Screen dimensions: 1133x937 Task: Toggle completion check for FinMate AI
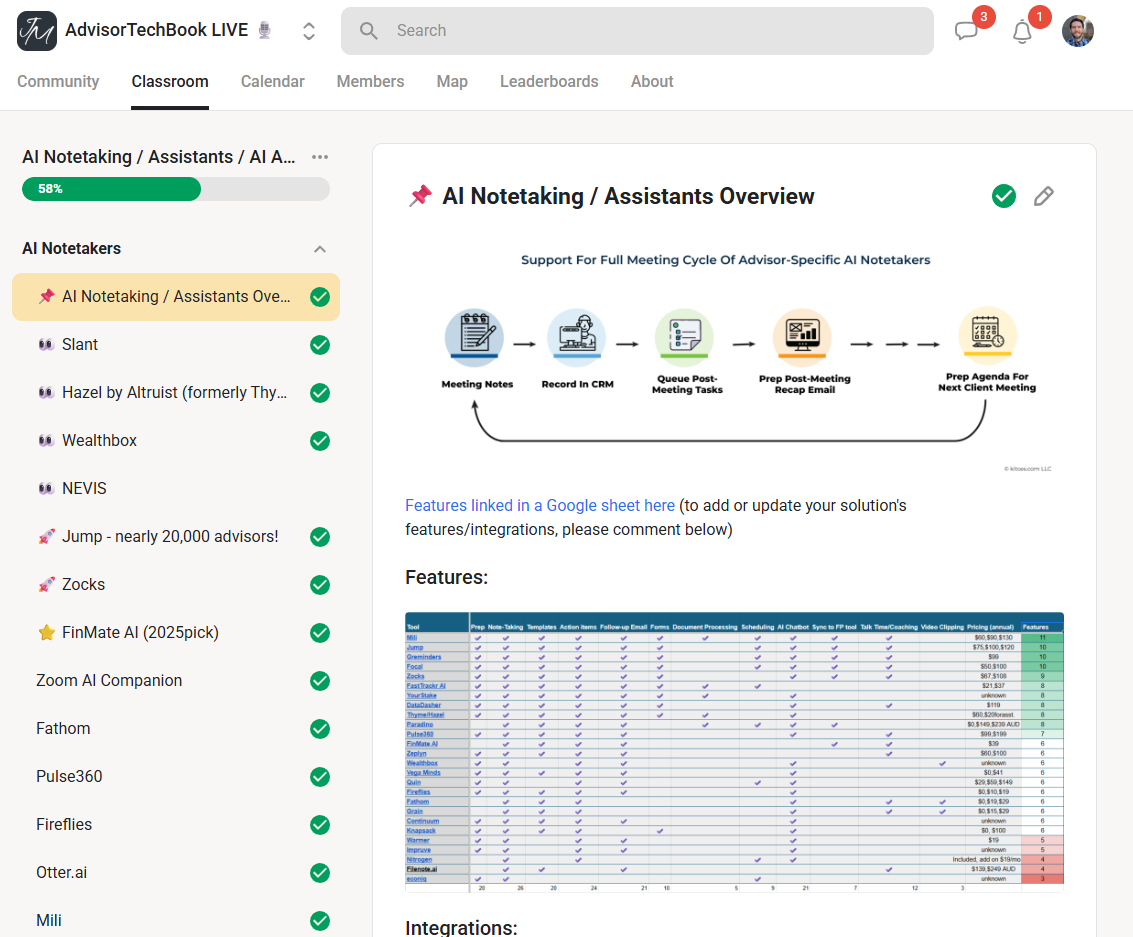pyautogui.click(x=320, y=633)
